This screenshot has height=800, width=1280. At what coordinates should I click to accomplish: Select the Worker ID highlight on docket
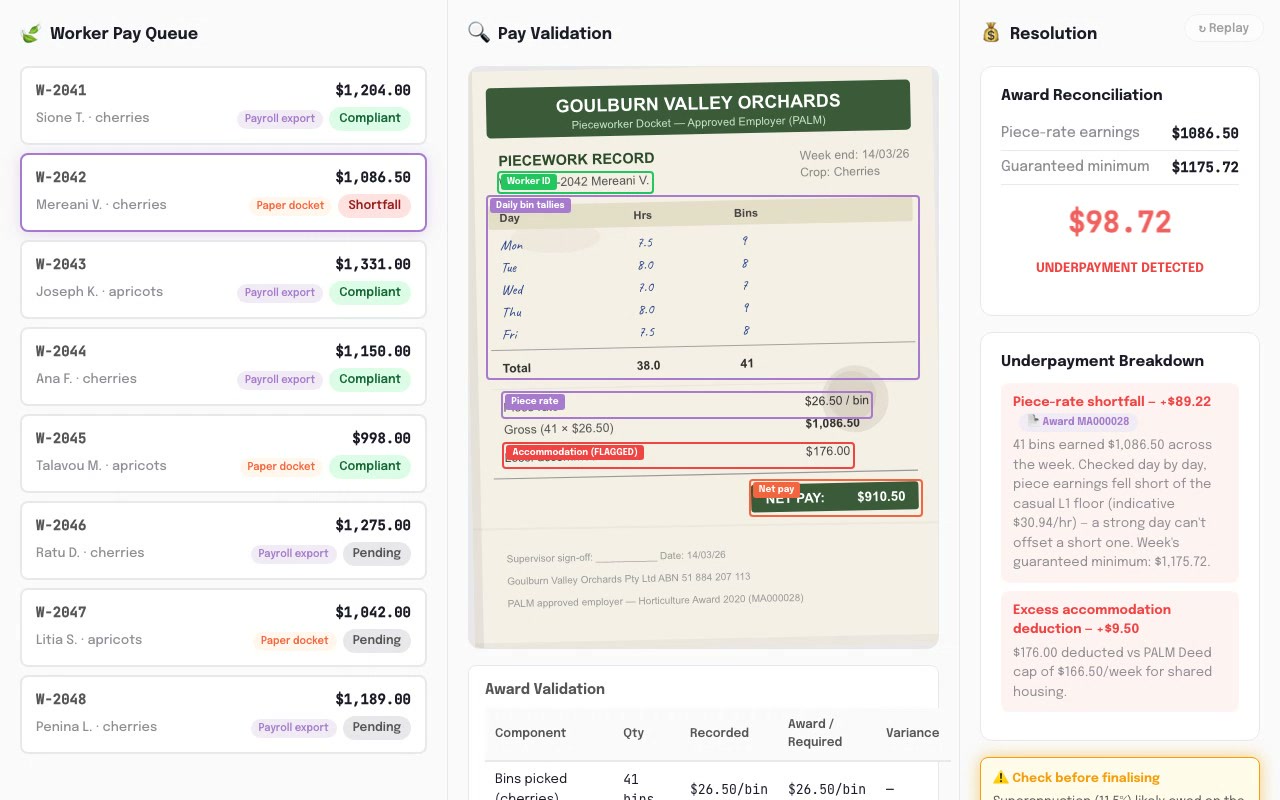coord(575,182)
